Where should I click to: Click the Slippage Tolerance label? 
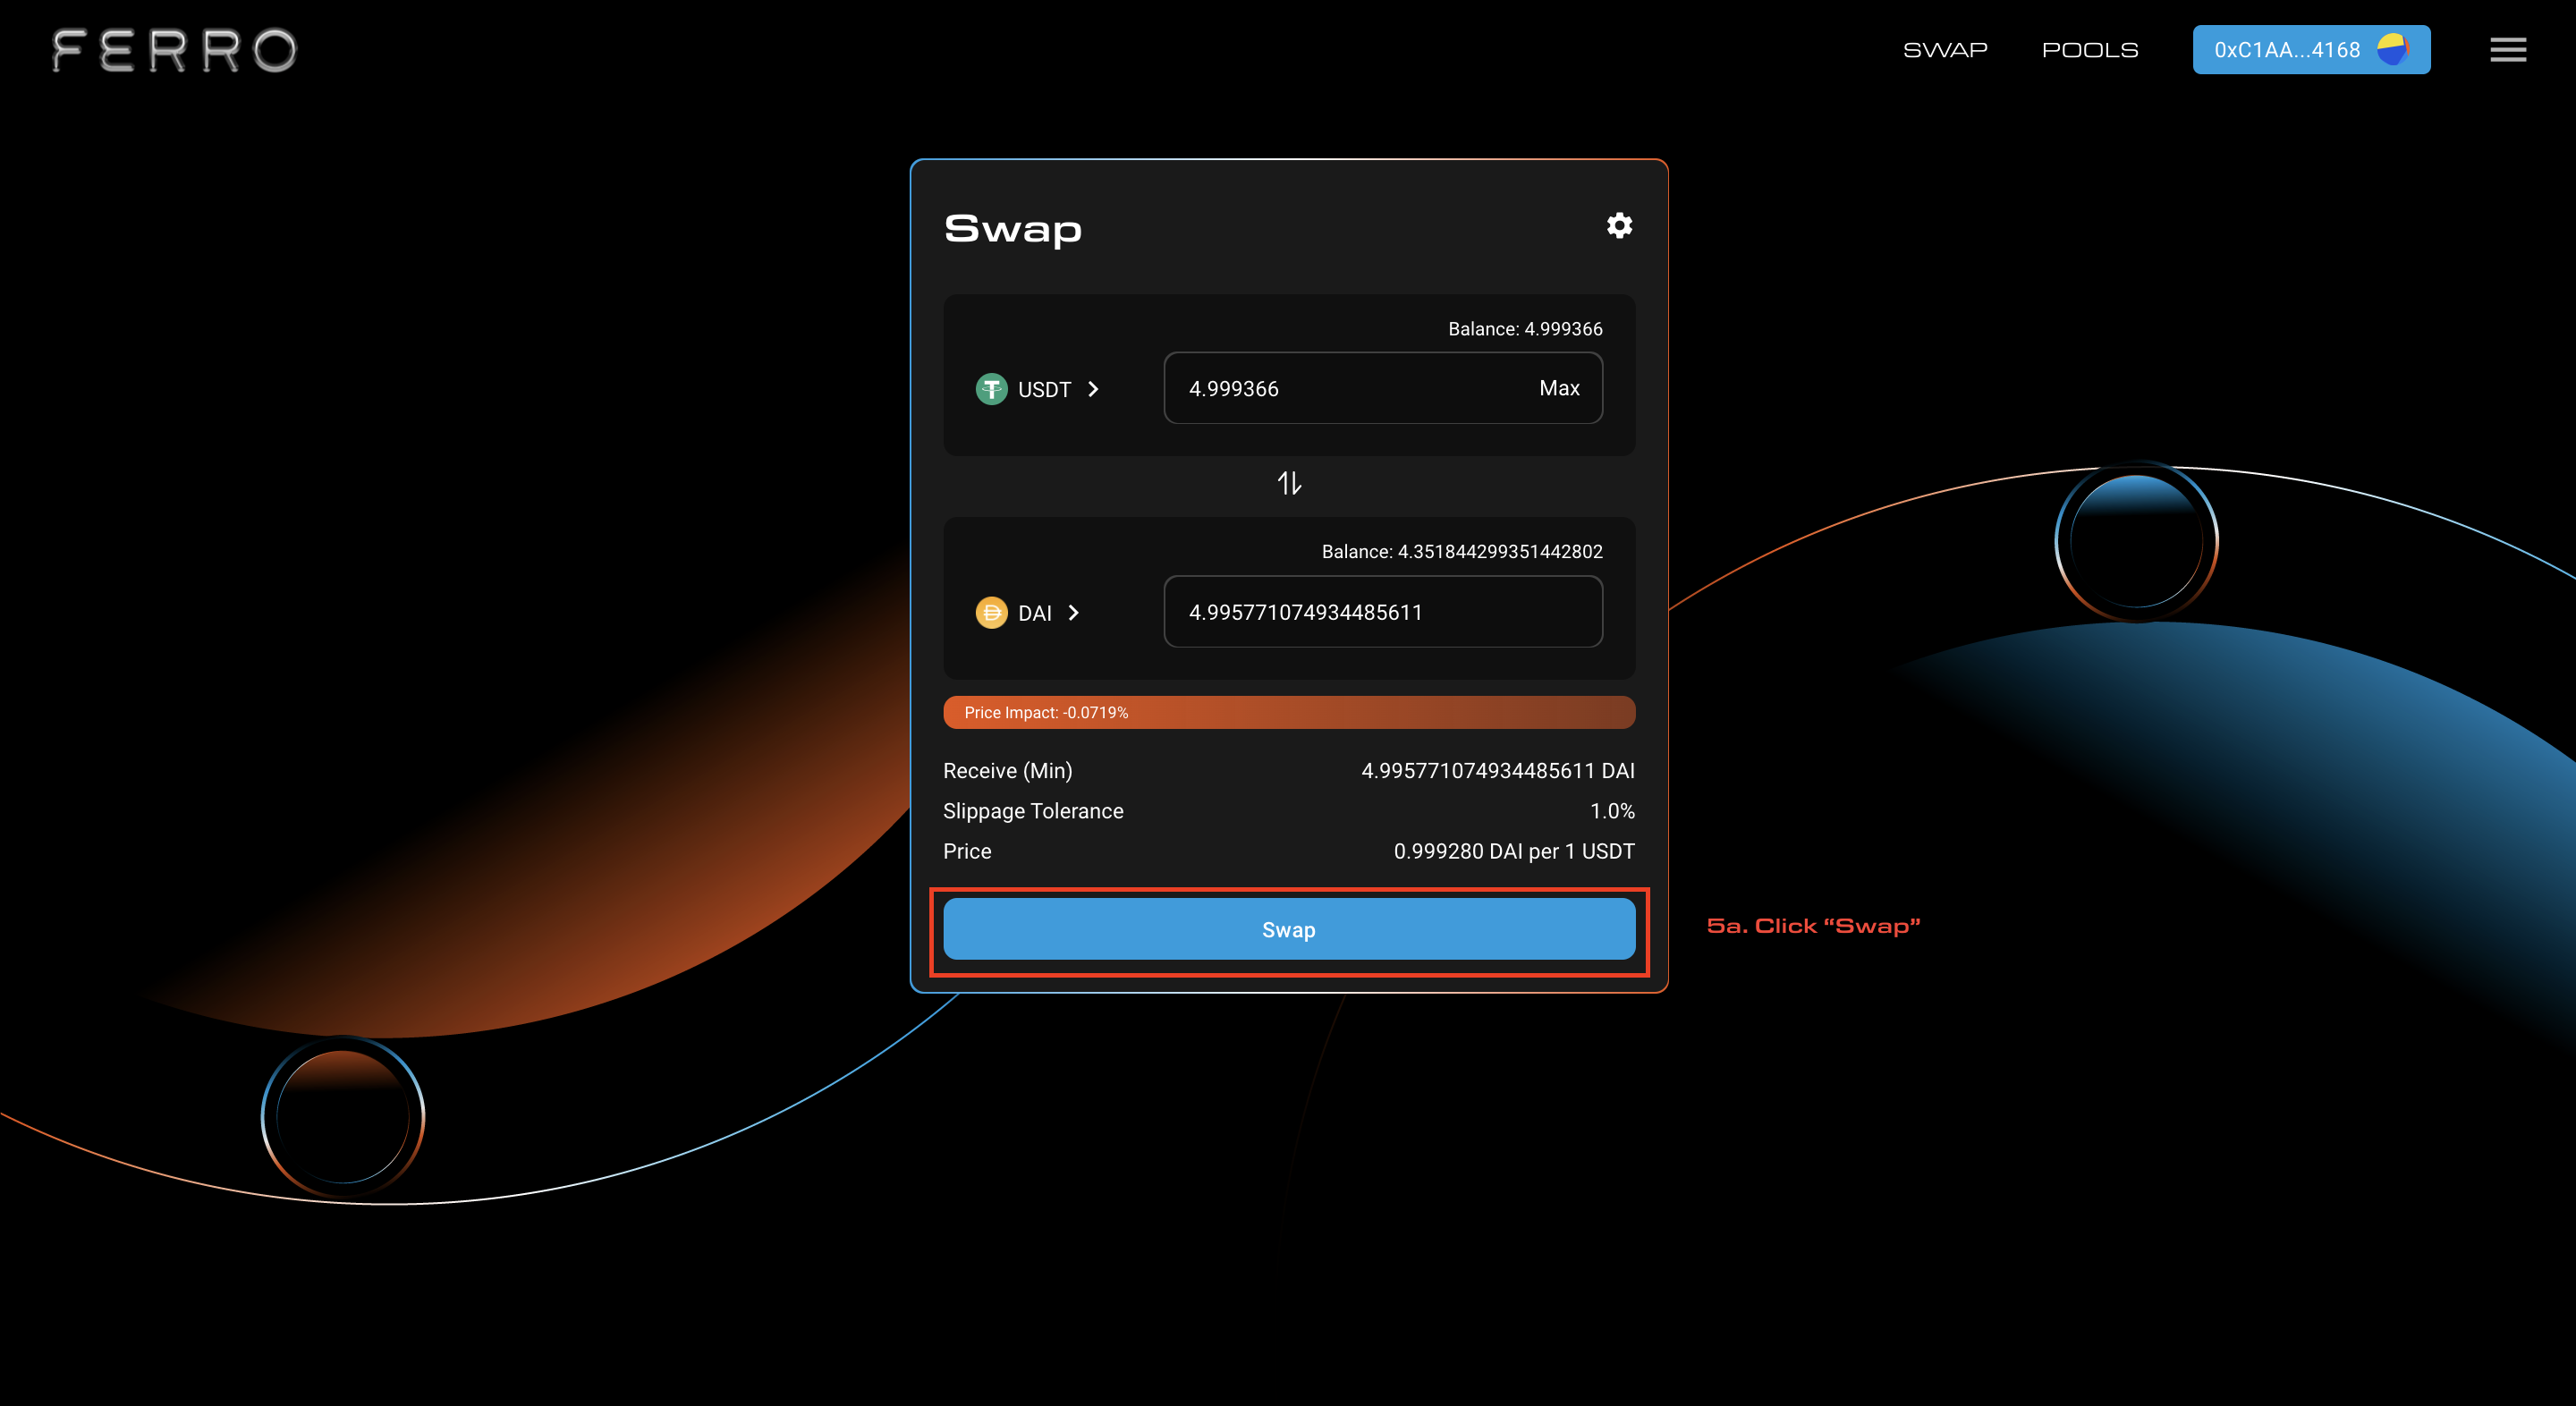pos(1033,811)
